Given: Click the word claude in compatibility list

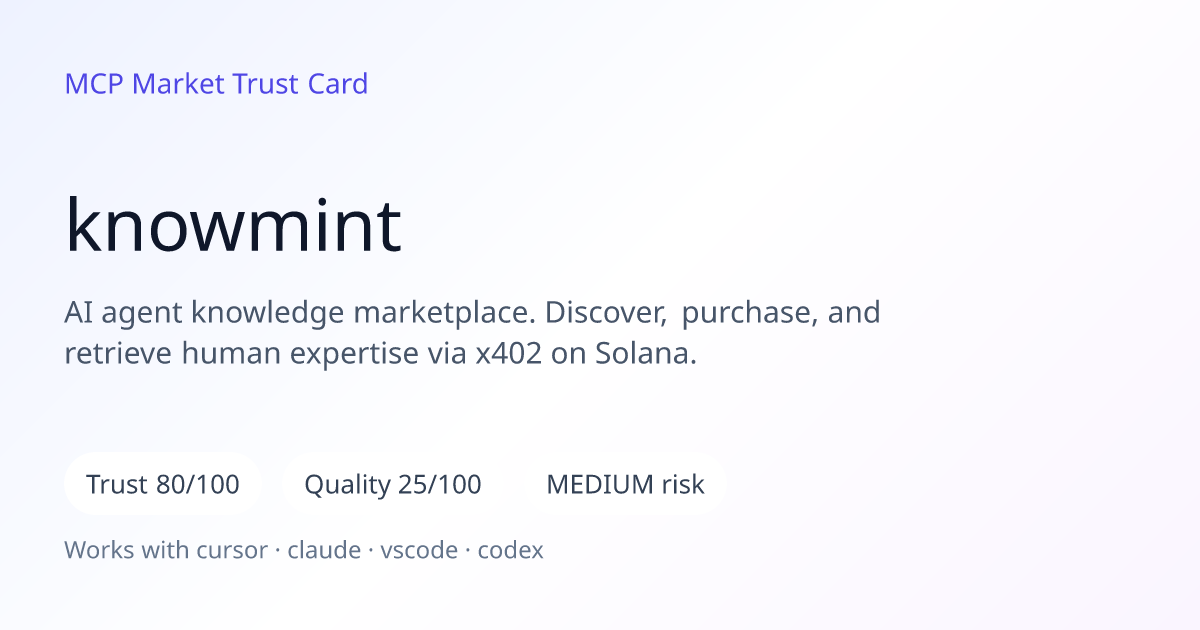Looking at the screenshot, I should [x=324, y=550].
